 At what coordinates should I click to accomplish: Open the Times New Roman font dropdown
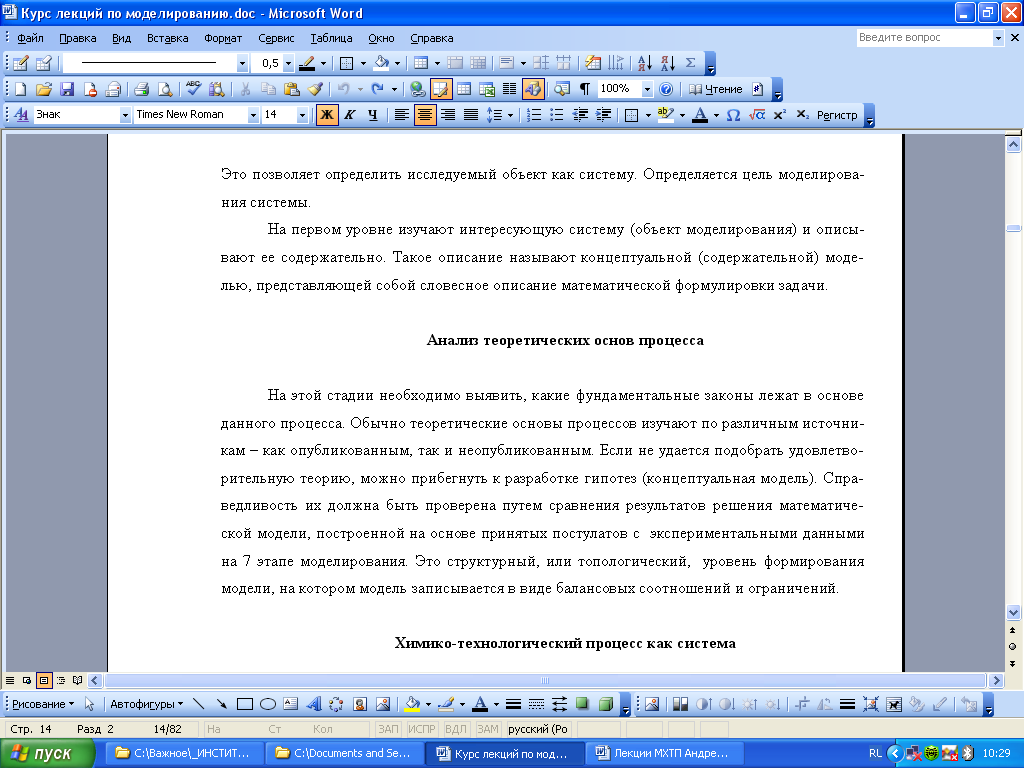point(253,116)
